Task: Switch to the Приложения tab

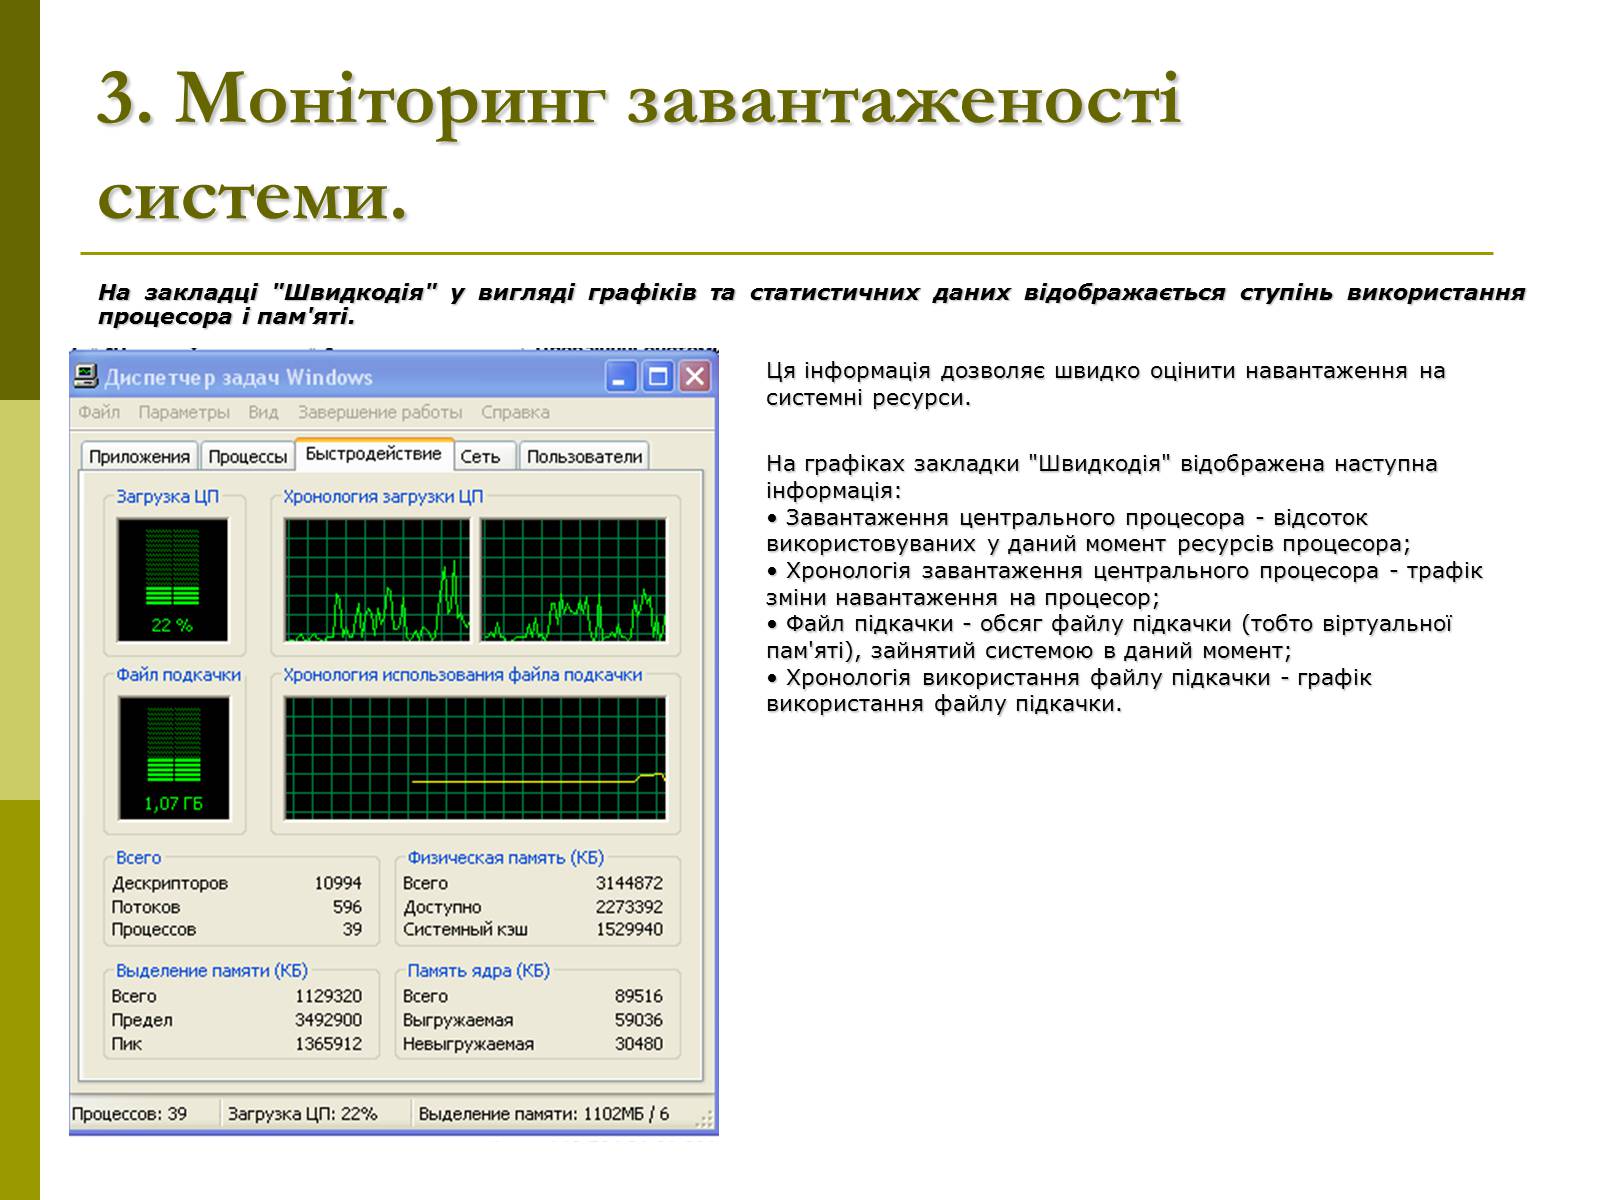Action: (x=139, y=457)
